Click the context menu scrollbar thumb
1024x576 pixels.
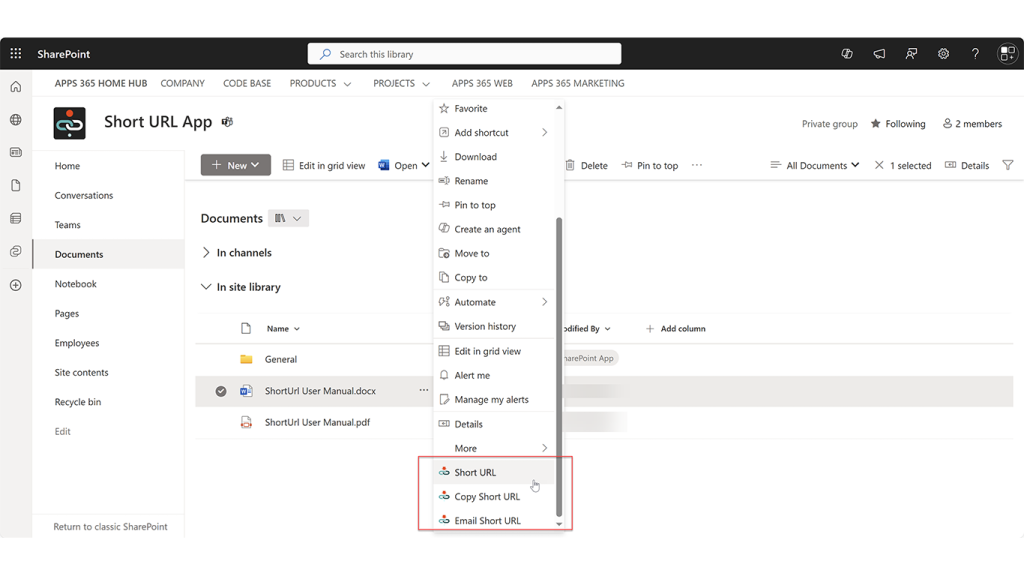[x=559, y=366]
